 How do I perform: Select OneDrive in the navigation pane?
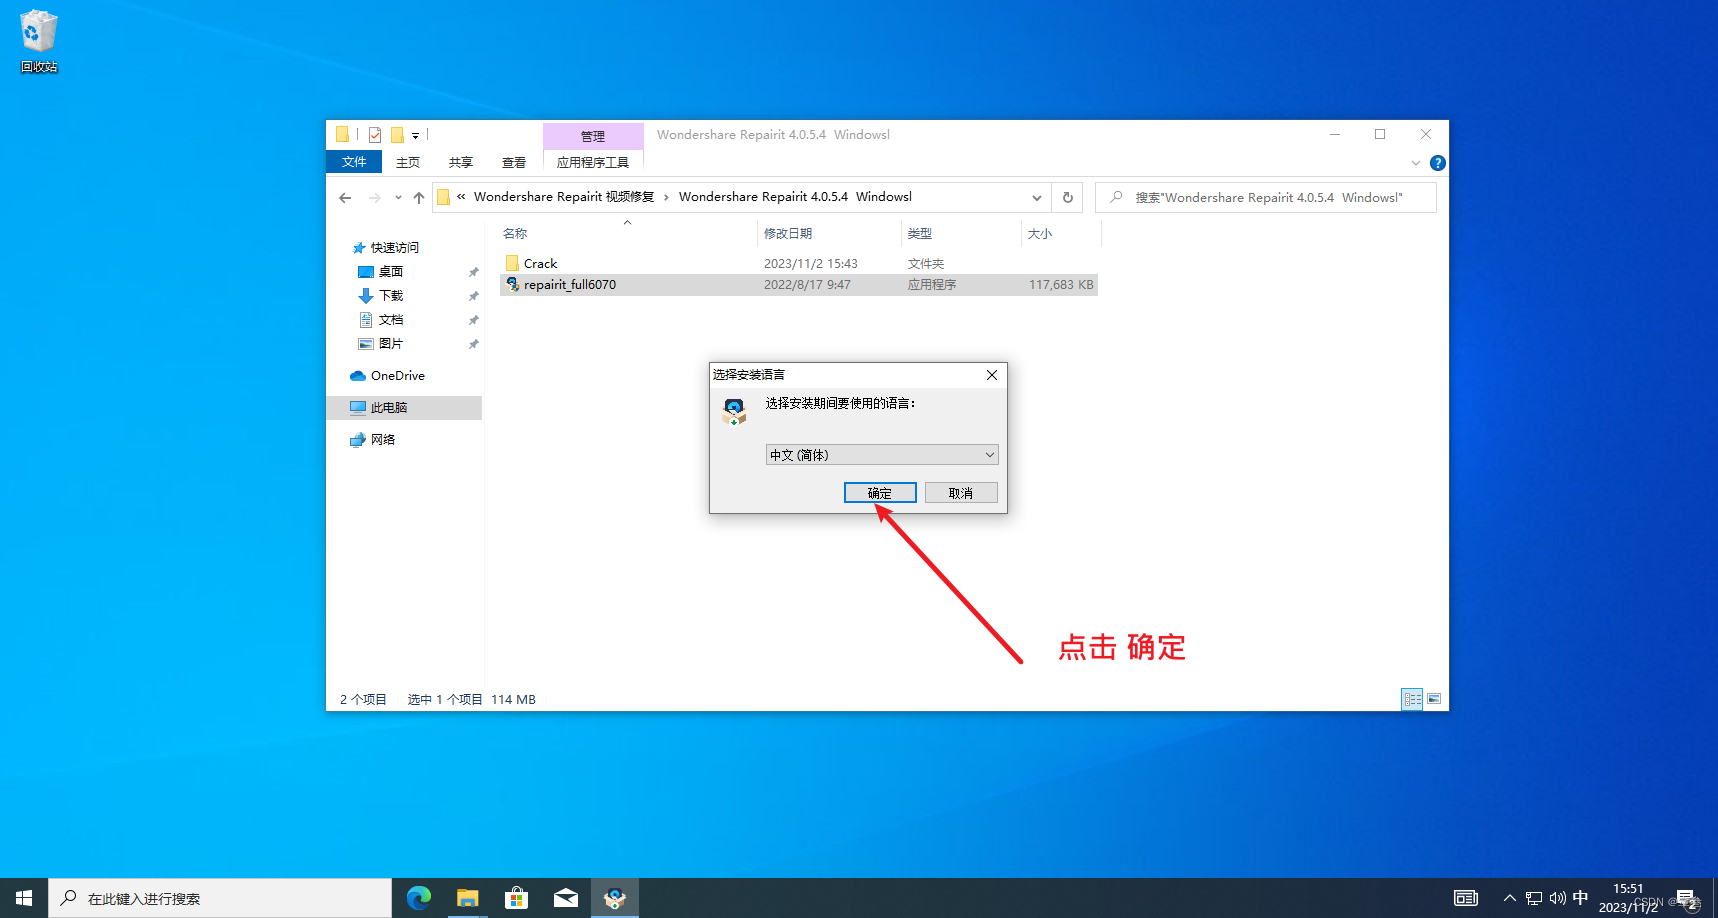click(x=397, y=376)
